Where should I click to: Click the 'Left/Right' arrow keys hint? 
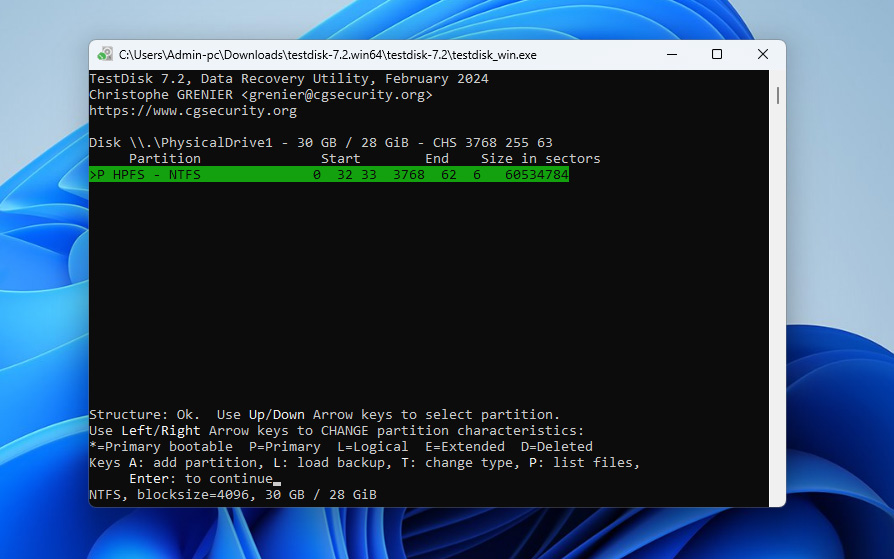click(161, 431)
